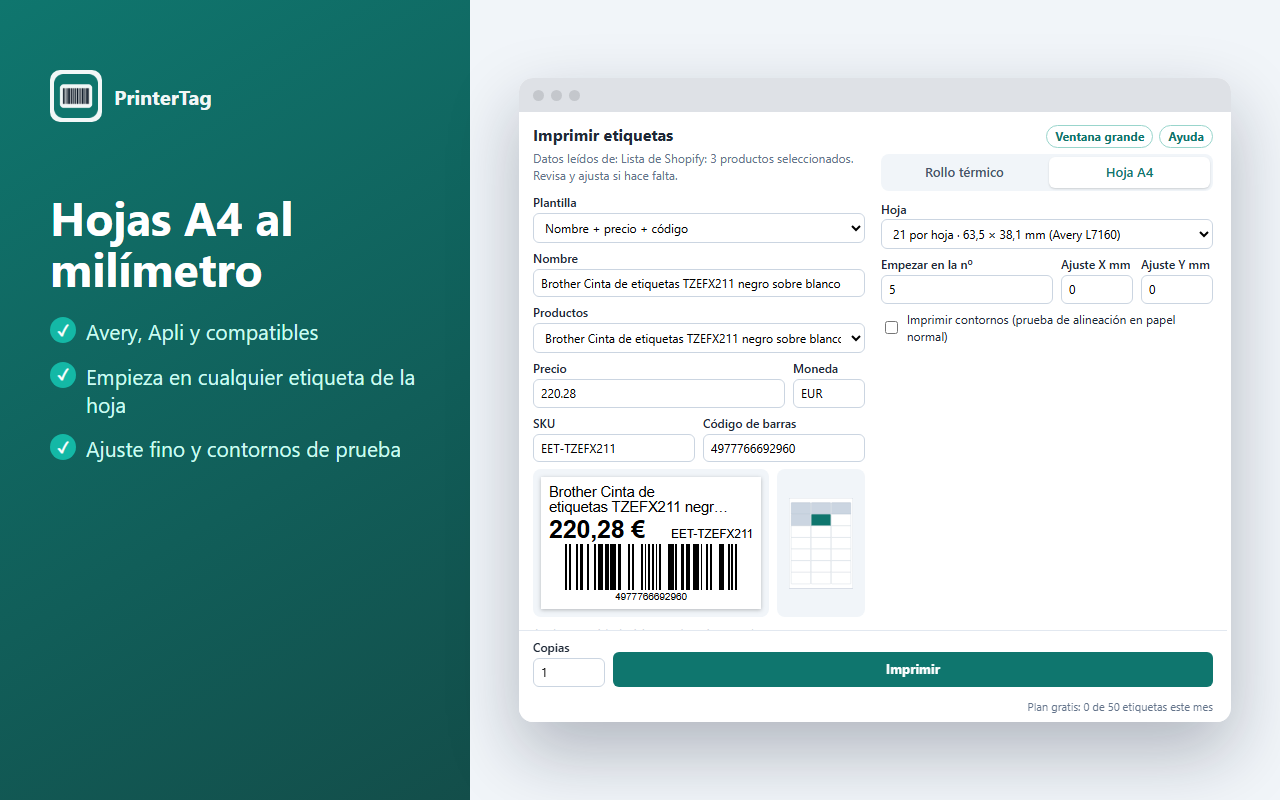The height and width of the screenshot is (800, 1280).
Task: Click the PrinterTag brand name text
Action: click(x=163, y=98)
